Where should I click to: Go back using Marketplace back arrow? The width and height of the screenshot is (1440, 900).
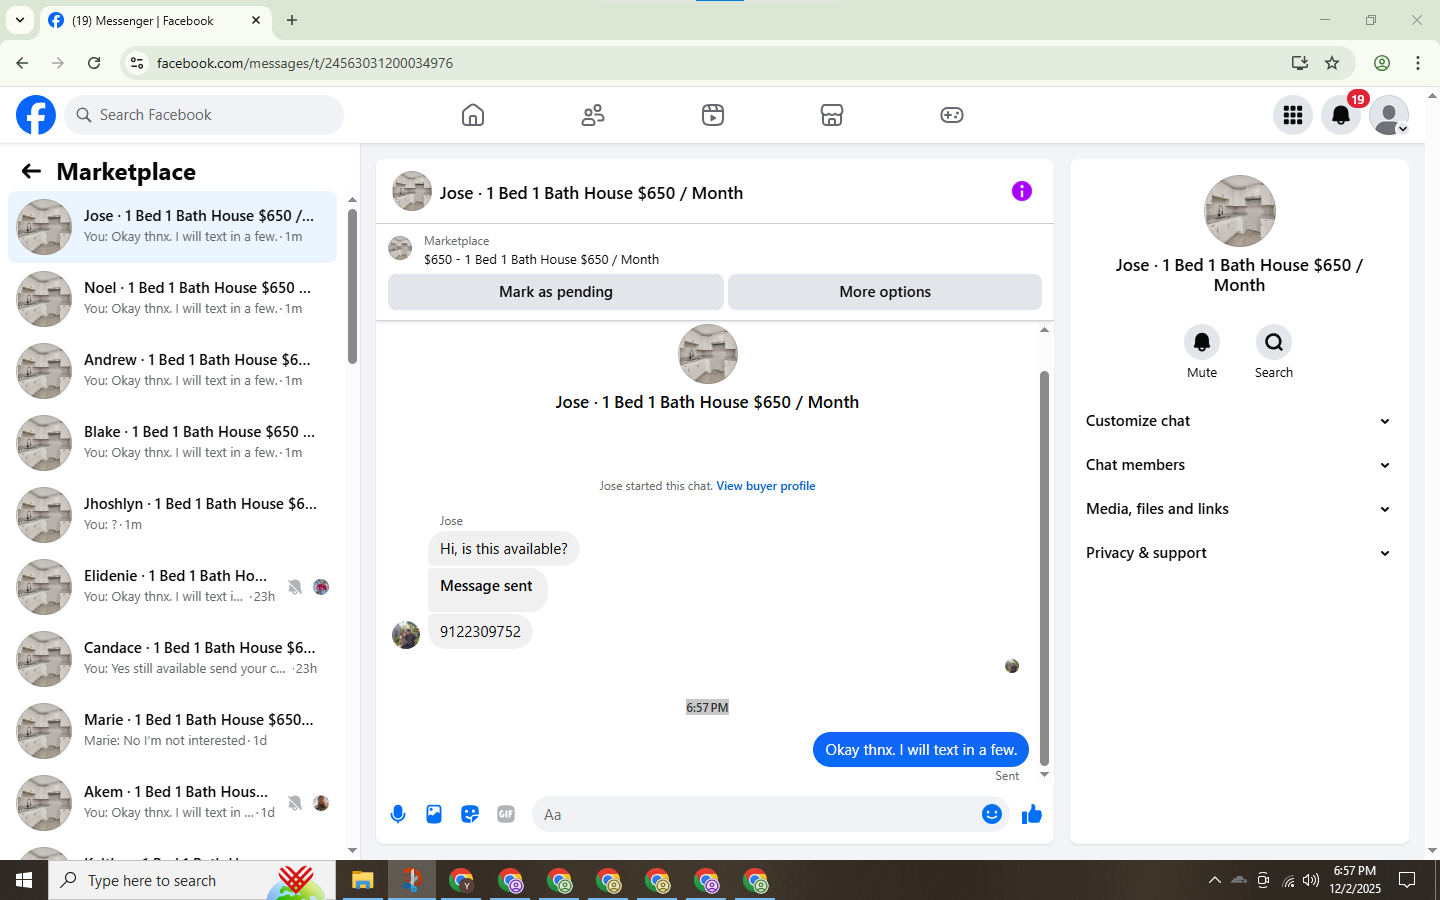[x=31, y=172]
